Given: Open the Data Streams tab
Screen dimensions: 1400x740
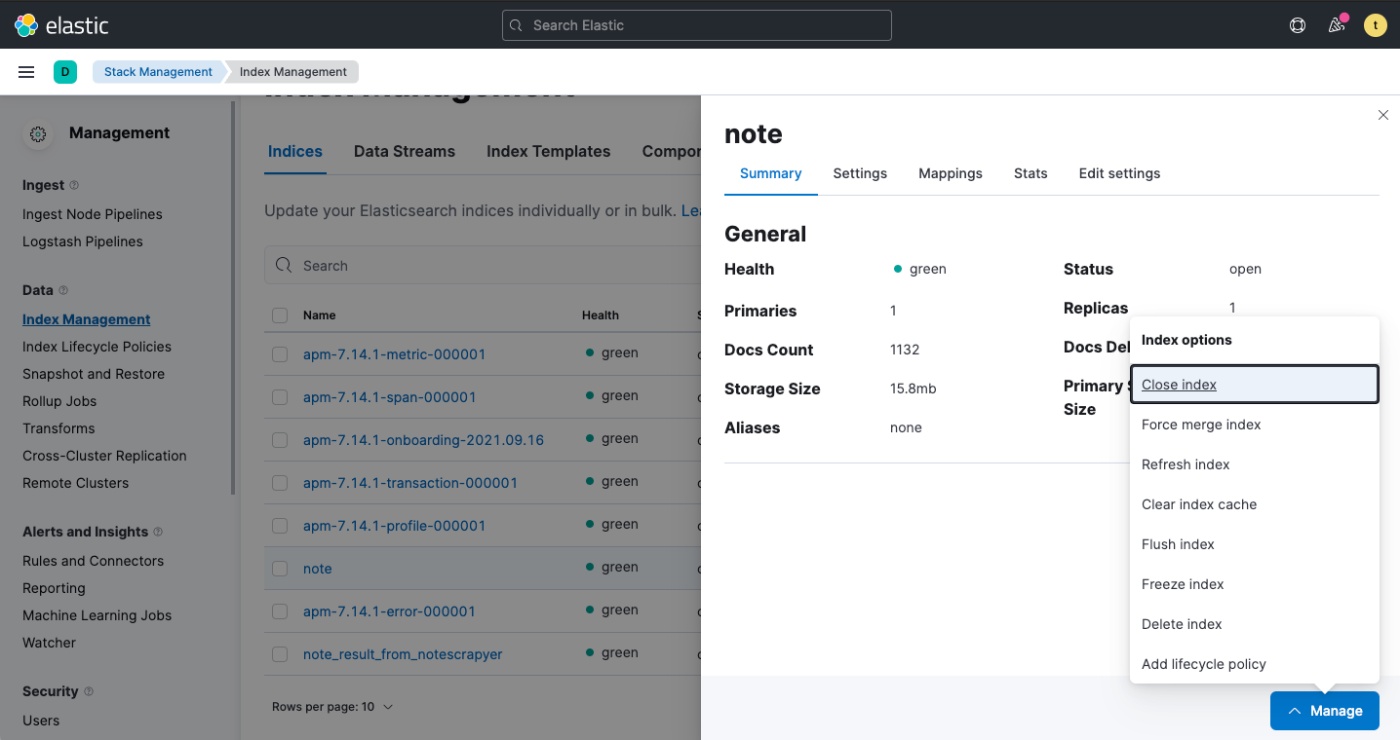Looking at the screenshot, I should (x=404, y=152).
